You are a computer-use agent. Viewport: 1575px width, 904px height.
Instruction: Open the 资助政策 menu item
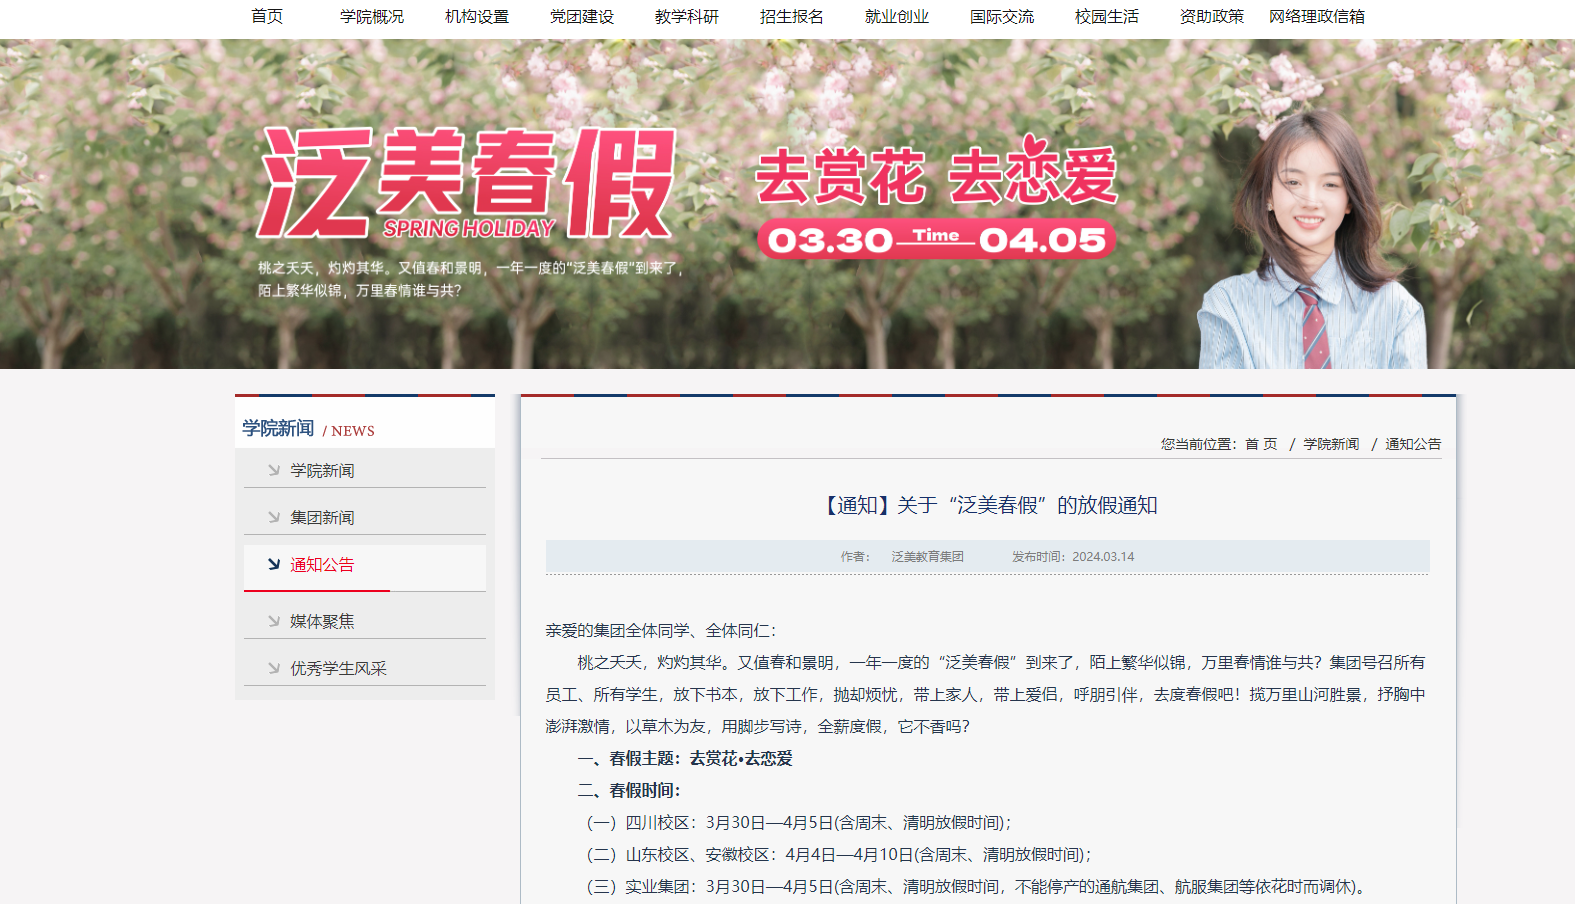[x=1212, y=16]
